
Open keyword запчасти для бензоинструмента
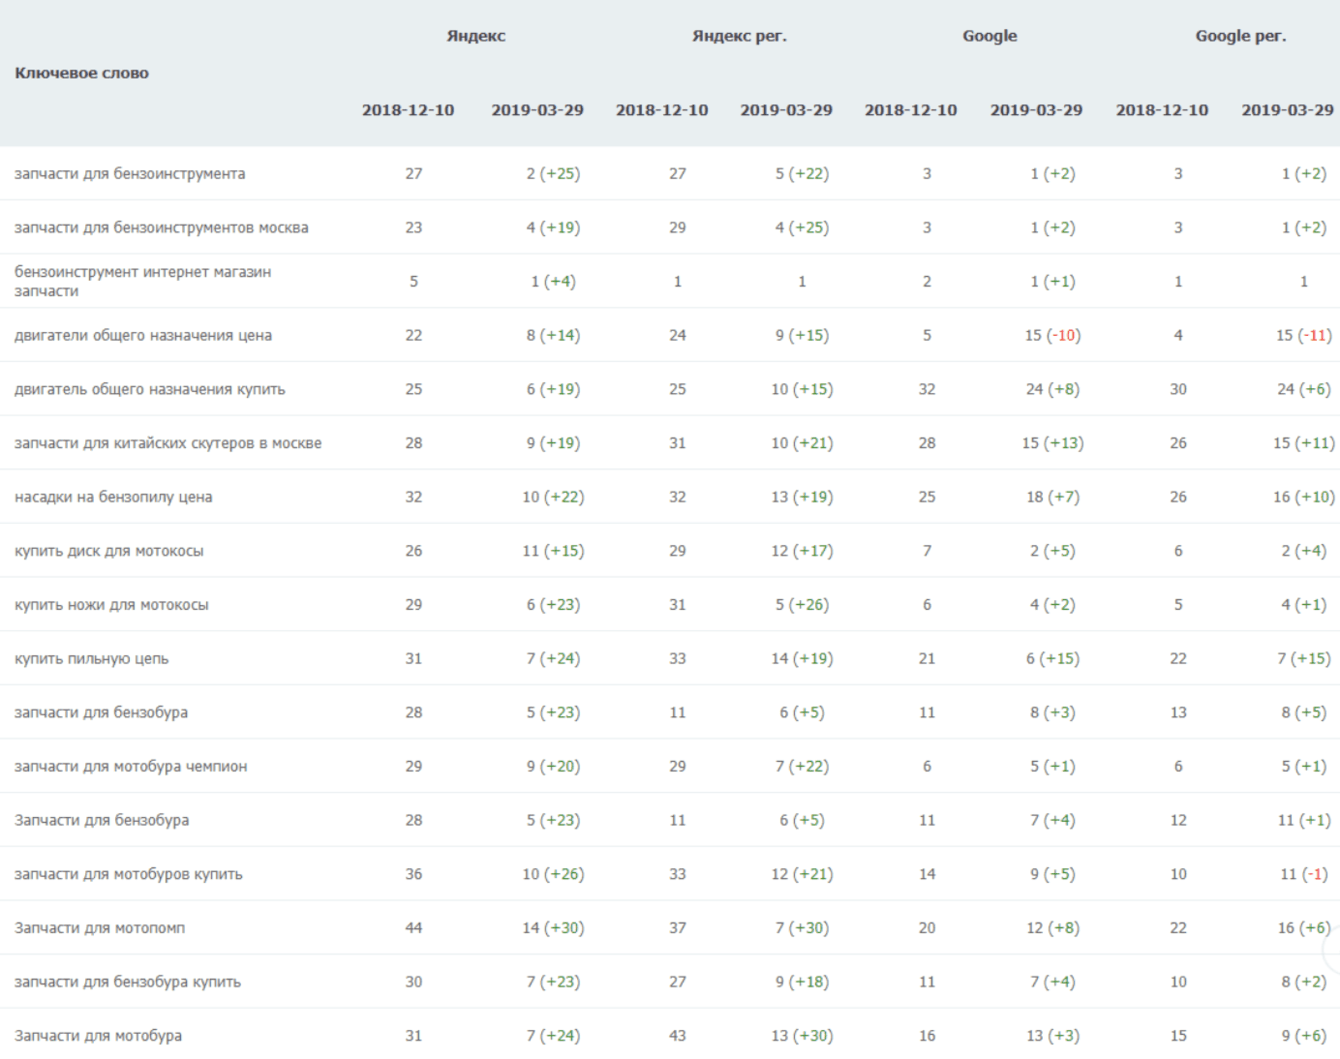130,174
